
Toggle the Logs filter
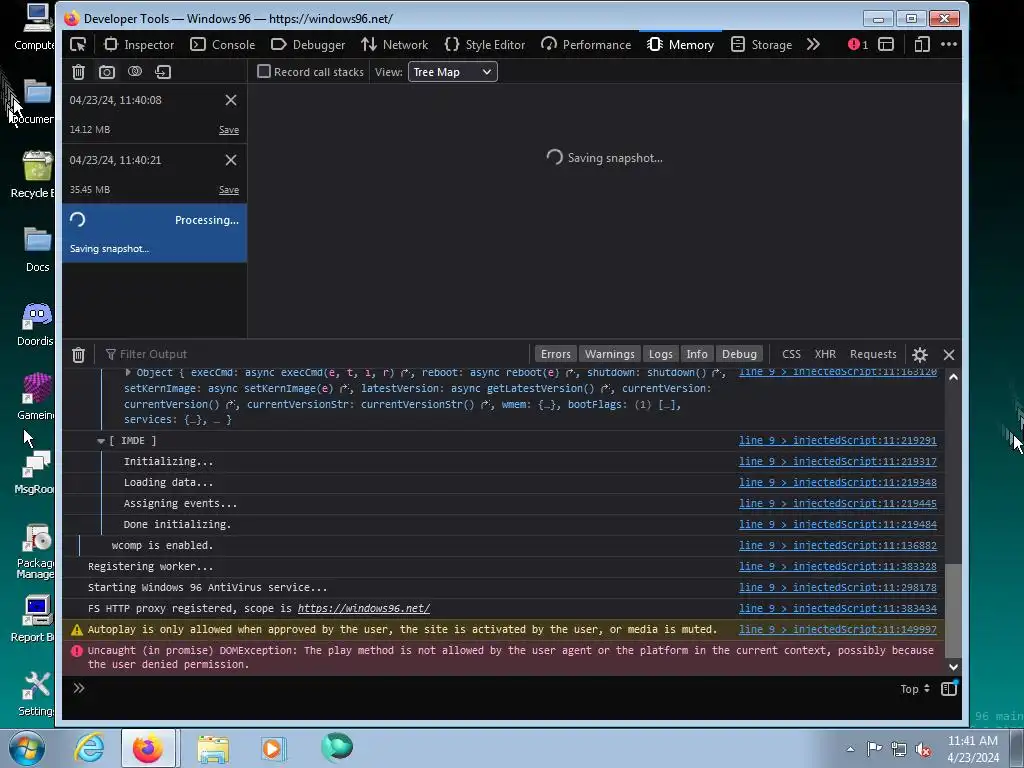[660, 354]
